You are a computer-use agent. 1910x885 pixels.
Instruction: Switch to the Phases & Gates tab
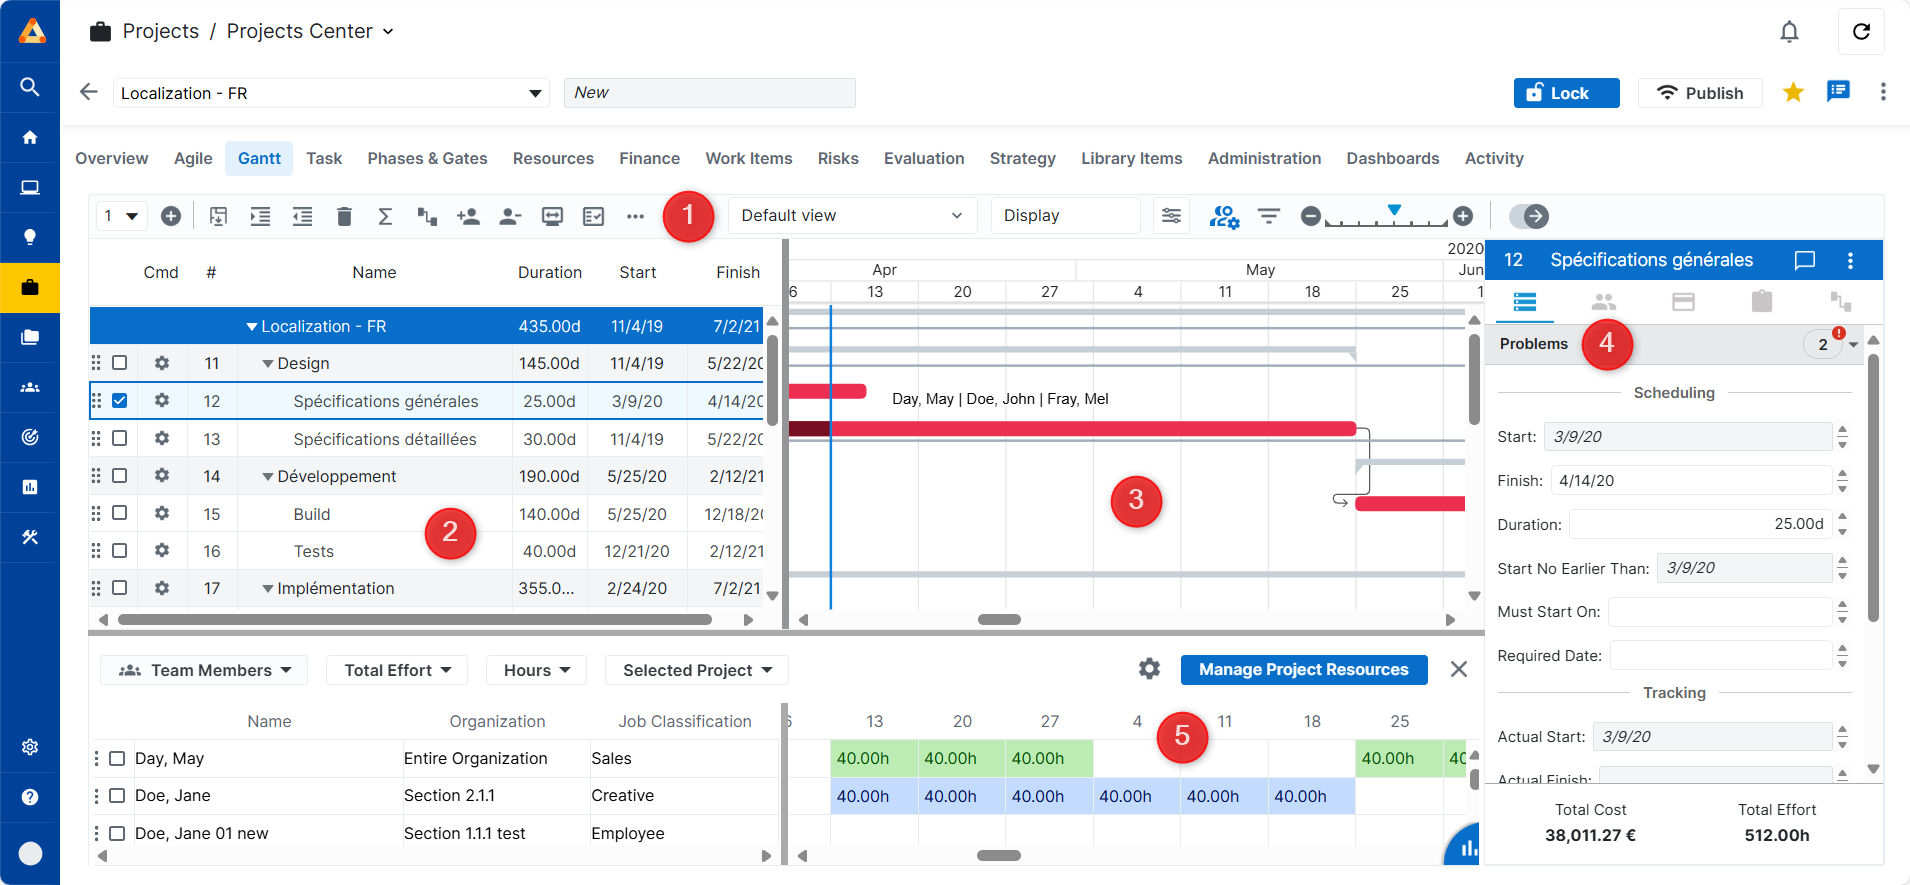[x=427, y=158]
